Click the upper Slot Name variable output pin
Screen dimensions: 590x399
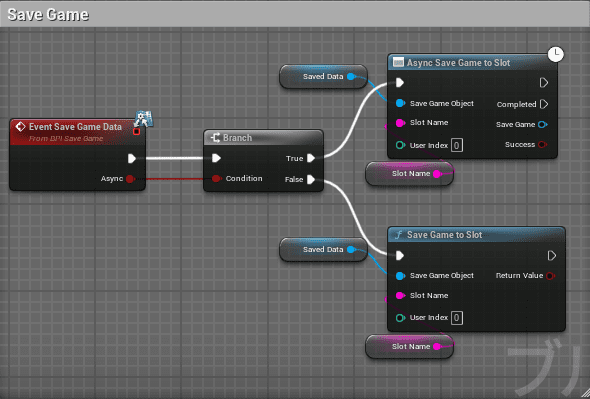[x=437, y=174]
